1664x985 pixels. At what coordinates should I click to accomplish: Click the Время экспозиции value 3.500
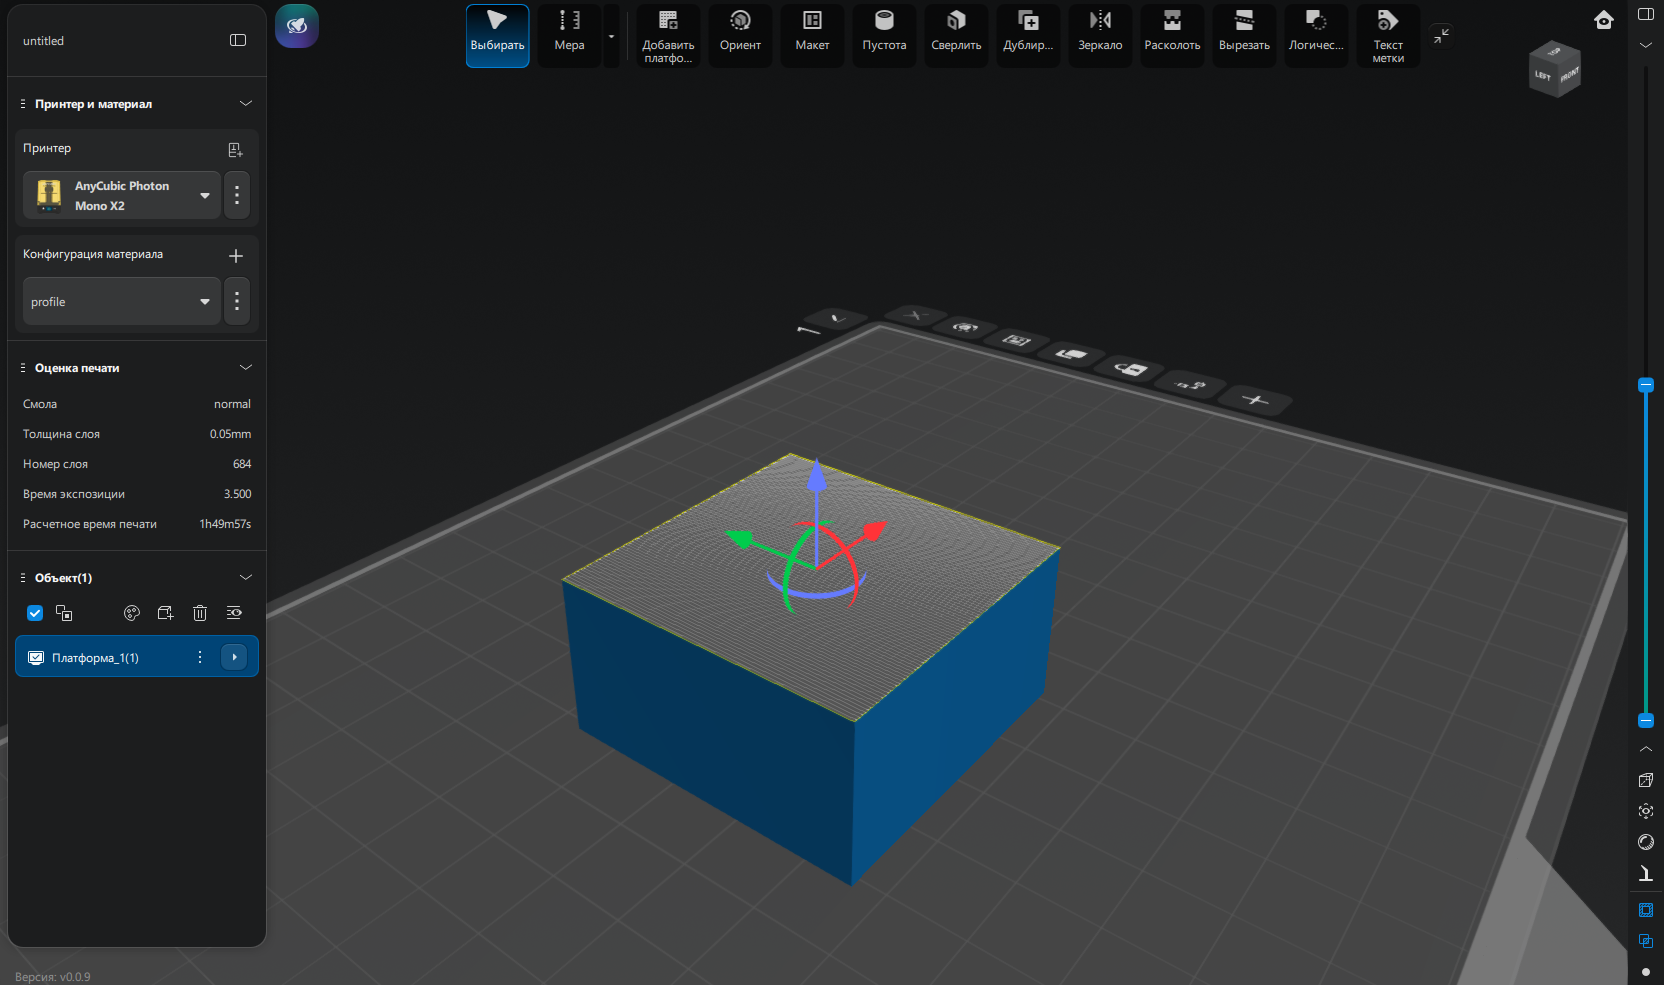237,494
